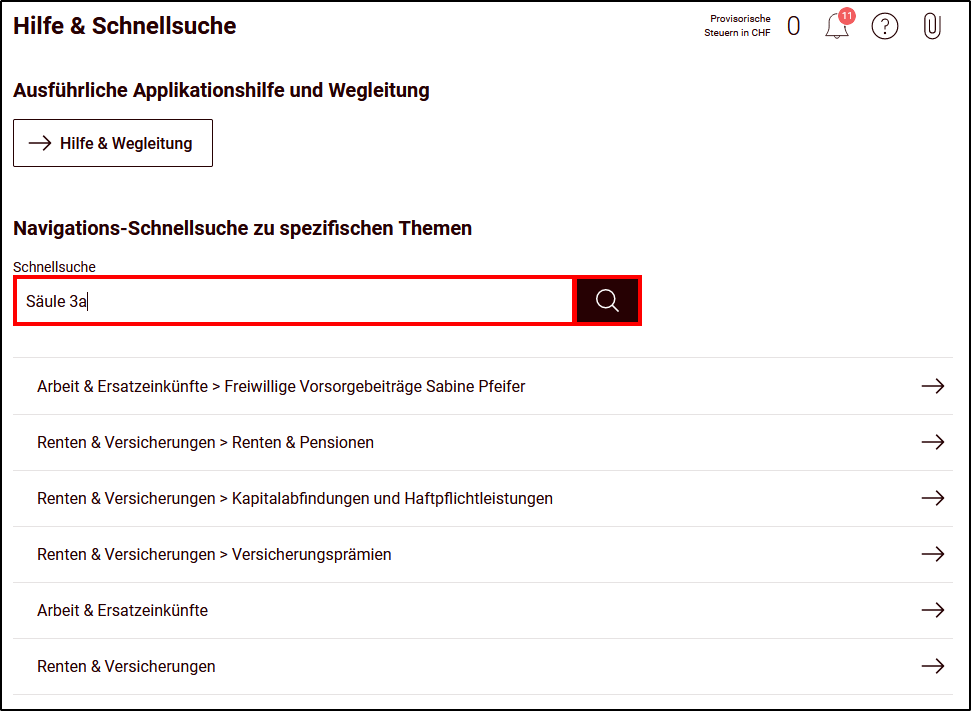Open the Hilfe & Wegleitung button
The height and width of the screenshot is (711, 971).
click(113, 143)
